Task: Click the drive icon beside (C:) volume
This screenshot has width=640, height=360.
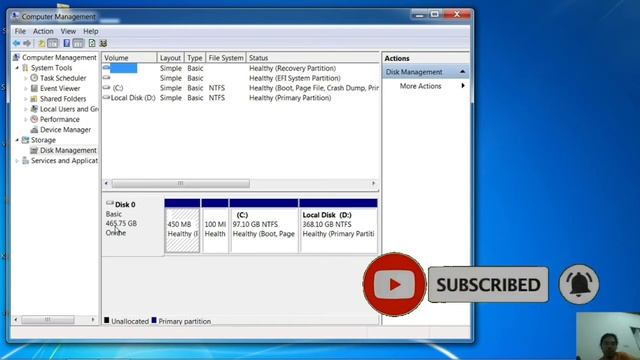Action: 107,87
